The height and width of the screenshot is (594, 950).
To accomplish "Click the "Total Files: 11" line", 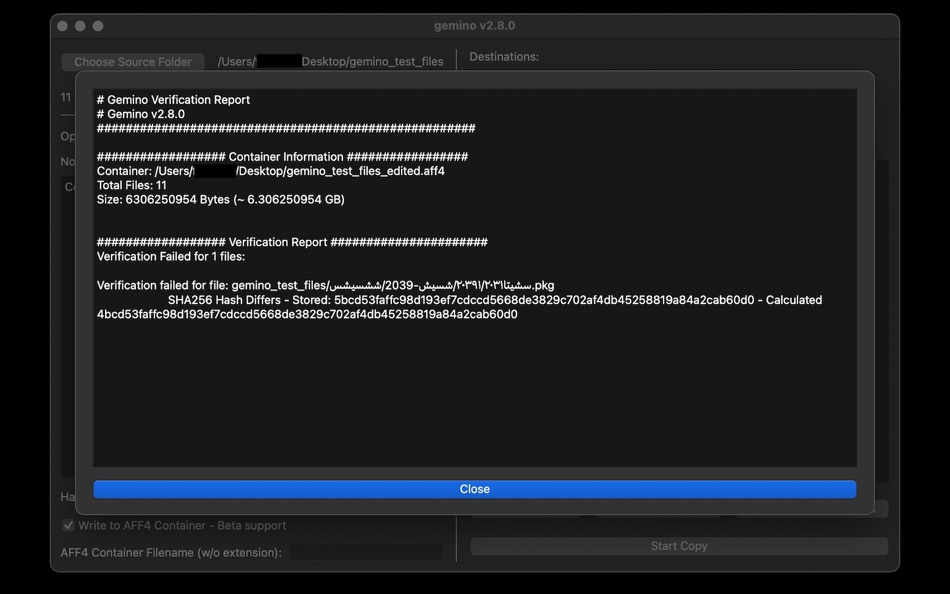I will [131, 185].
